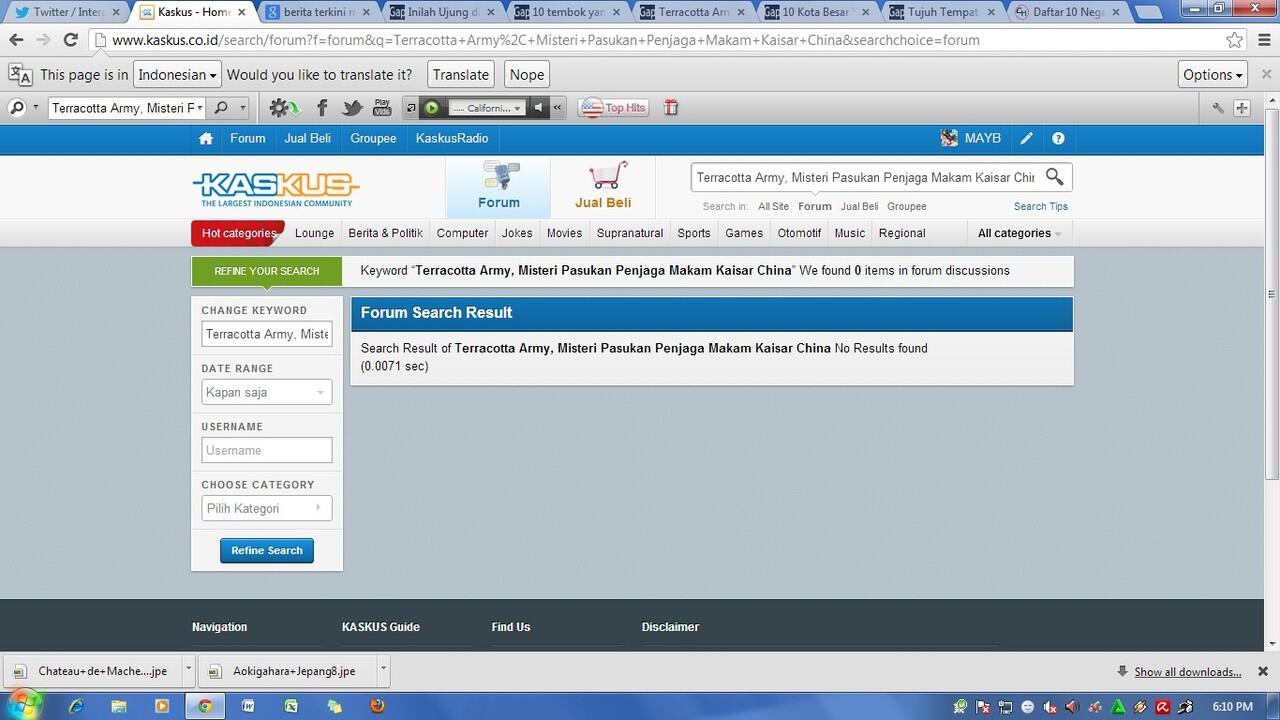Click the Top Hits toolbar button
1280x720 pixels.
(614, 108)
